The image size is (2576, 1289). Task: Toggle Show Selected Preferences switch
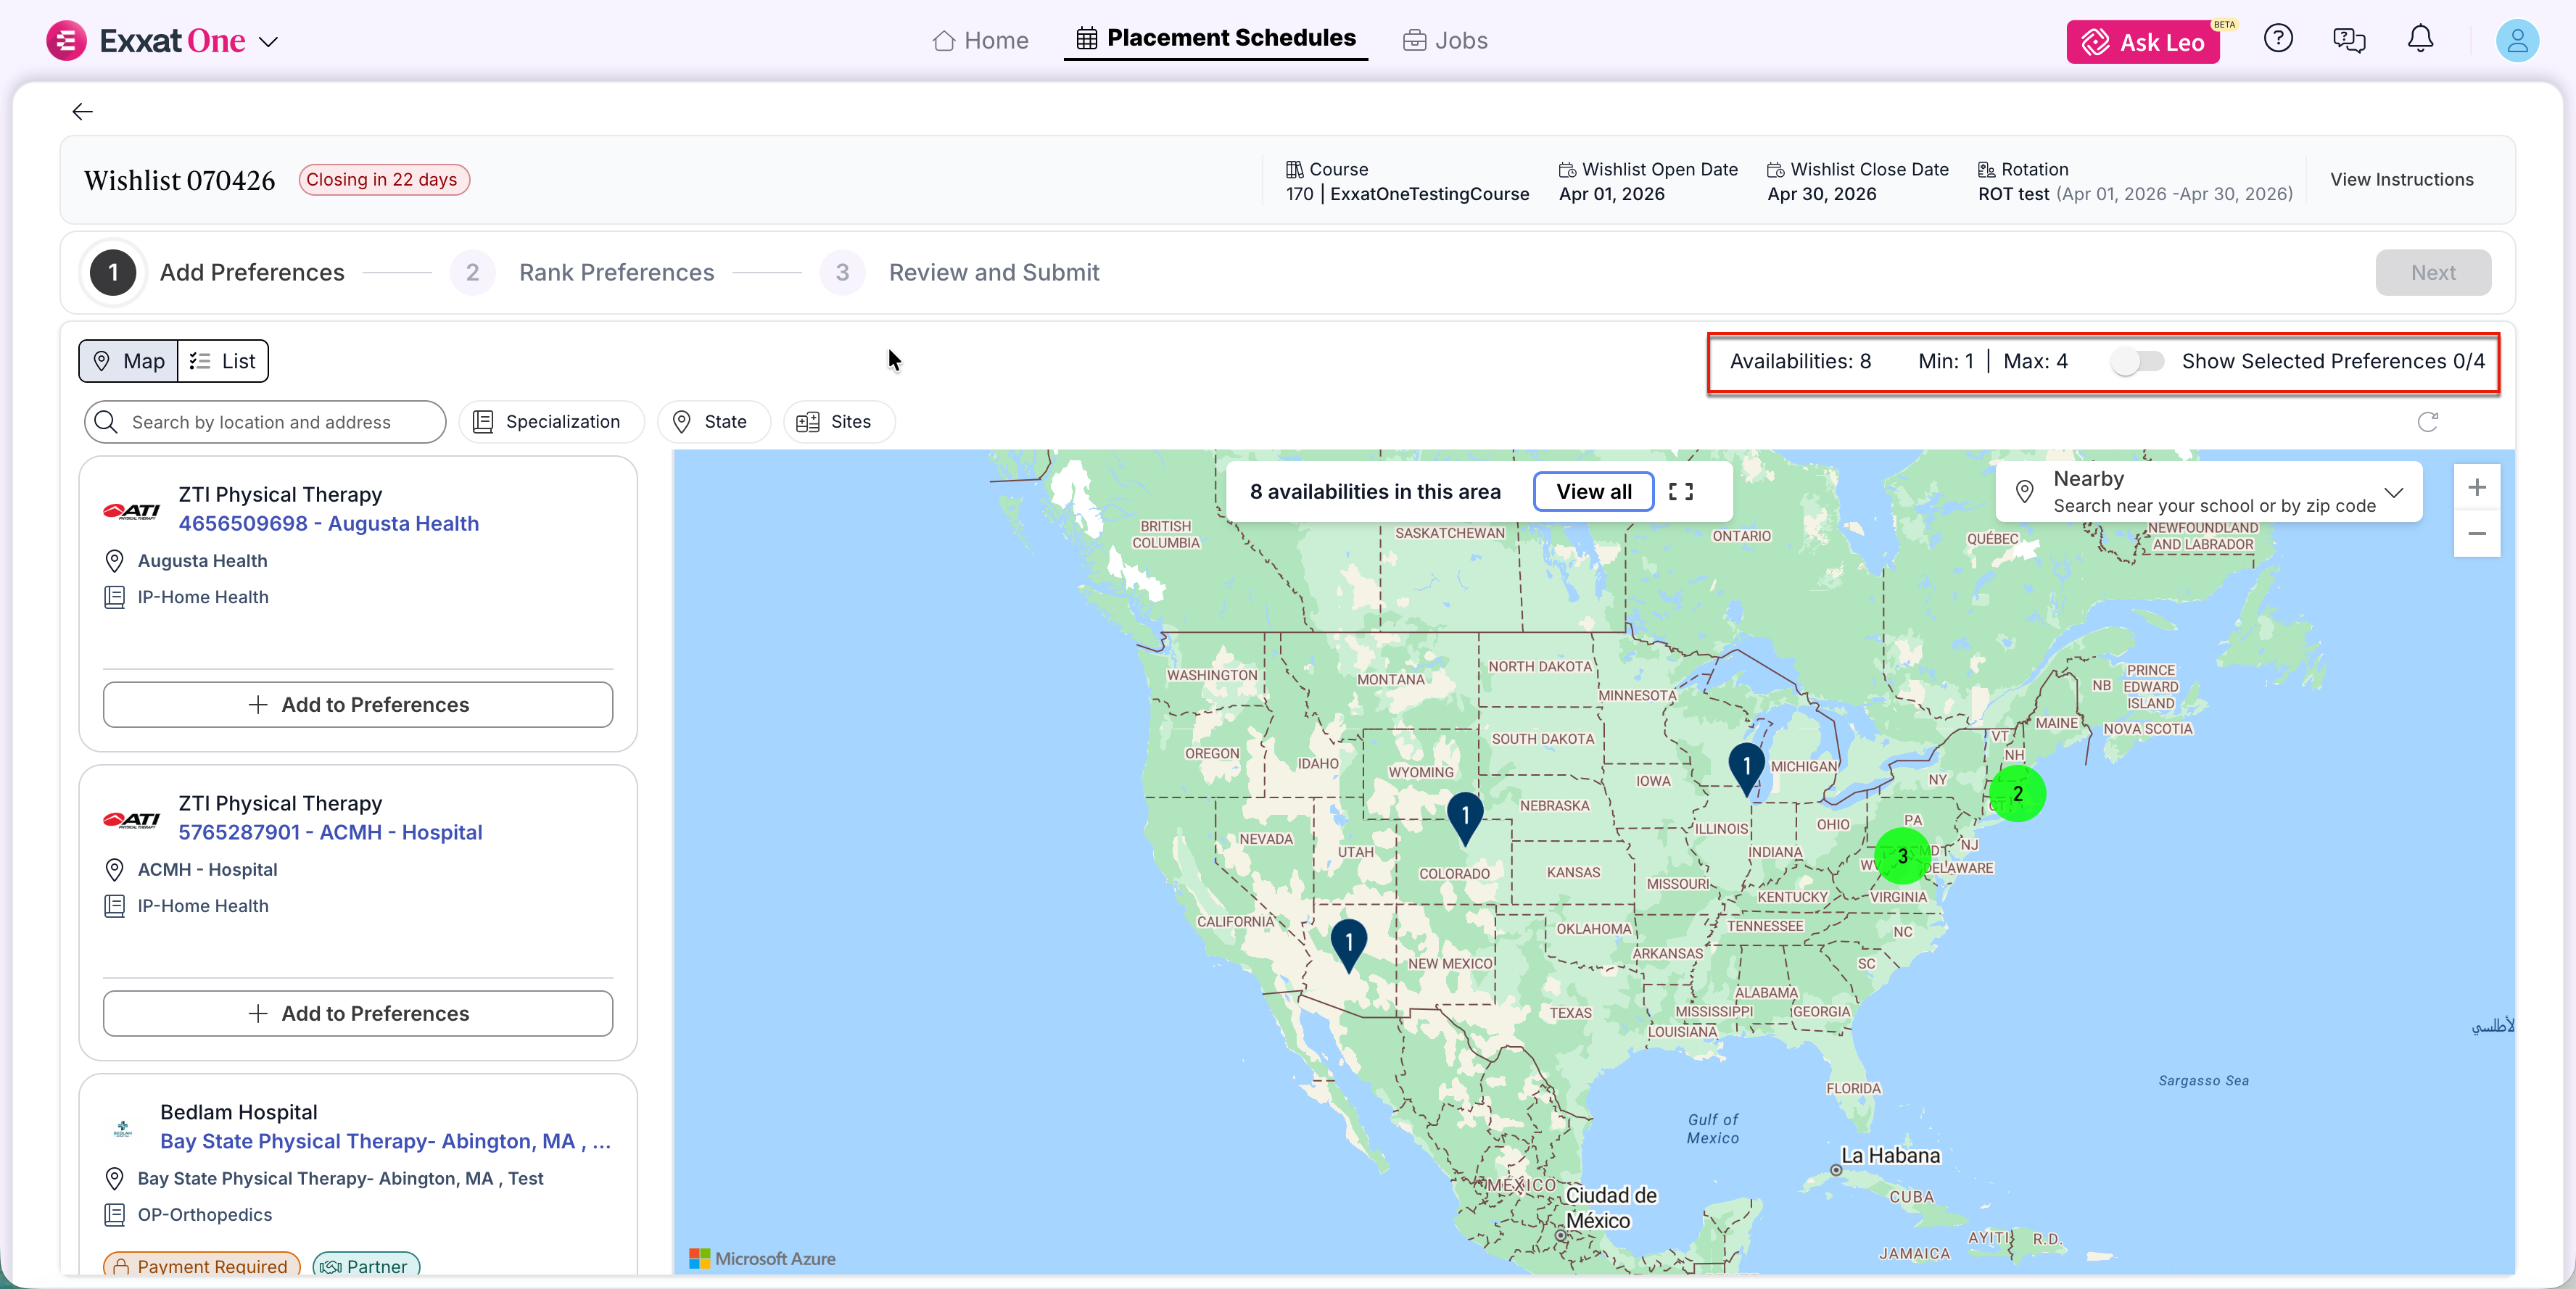[x=2137, y=361]
